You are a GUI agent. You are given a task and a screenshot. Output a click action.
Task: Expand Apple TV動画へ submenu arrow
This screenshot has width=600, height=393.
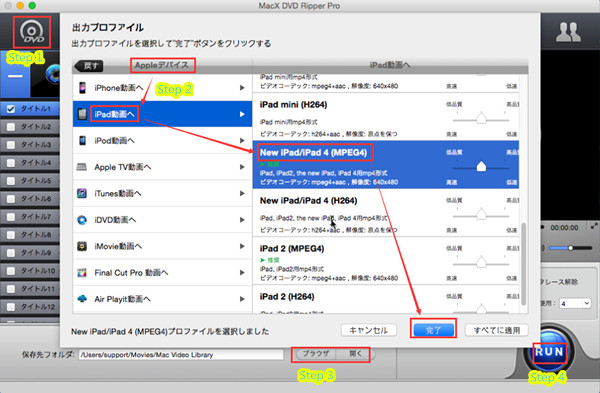[242, 167]
